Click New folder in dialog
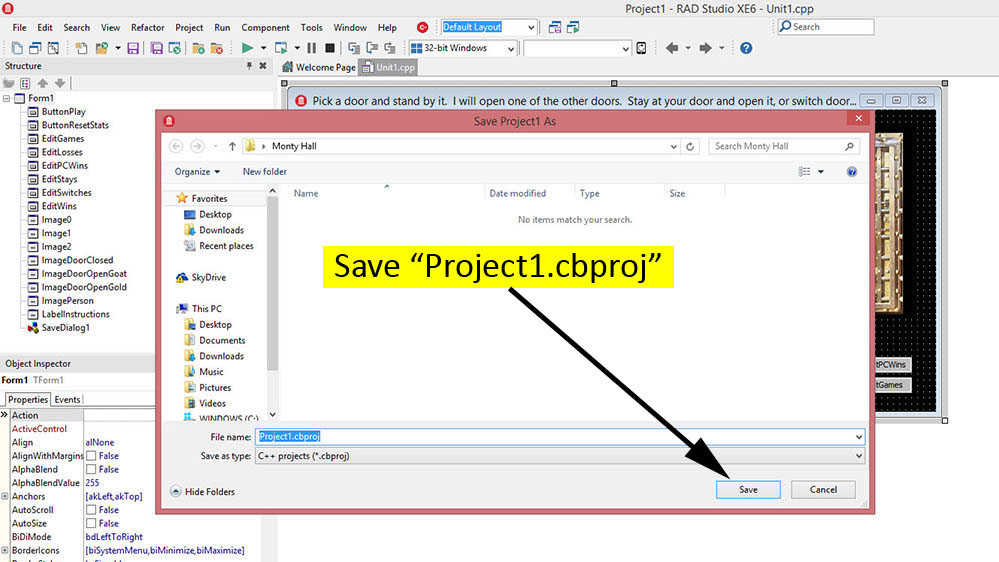Image resolution: width=999 pixels, height=562 pixels. tap(264, 171)
